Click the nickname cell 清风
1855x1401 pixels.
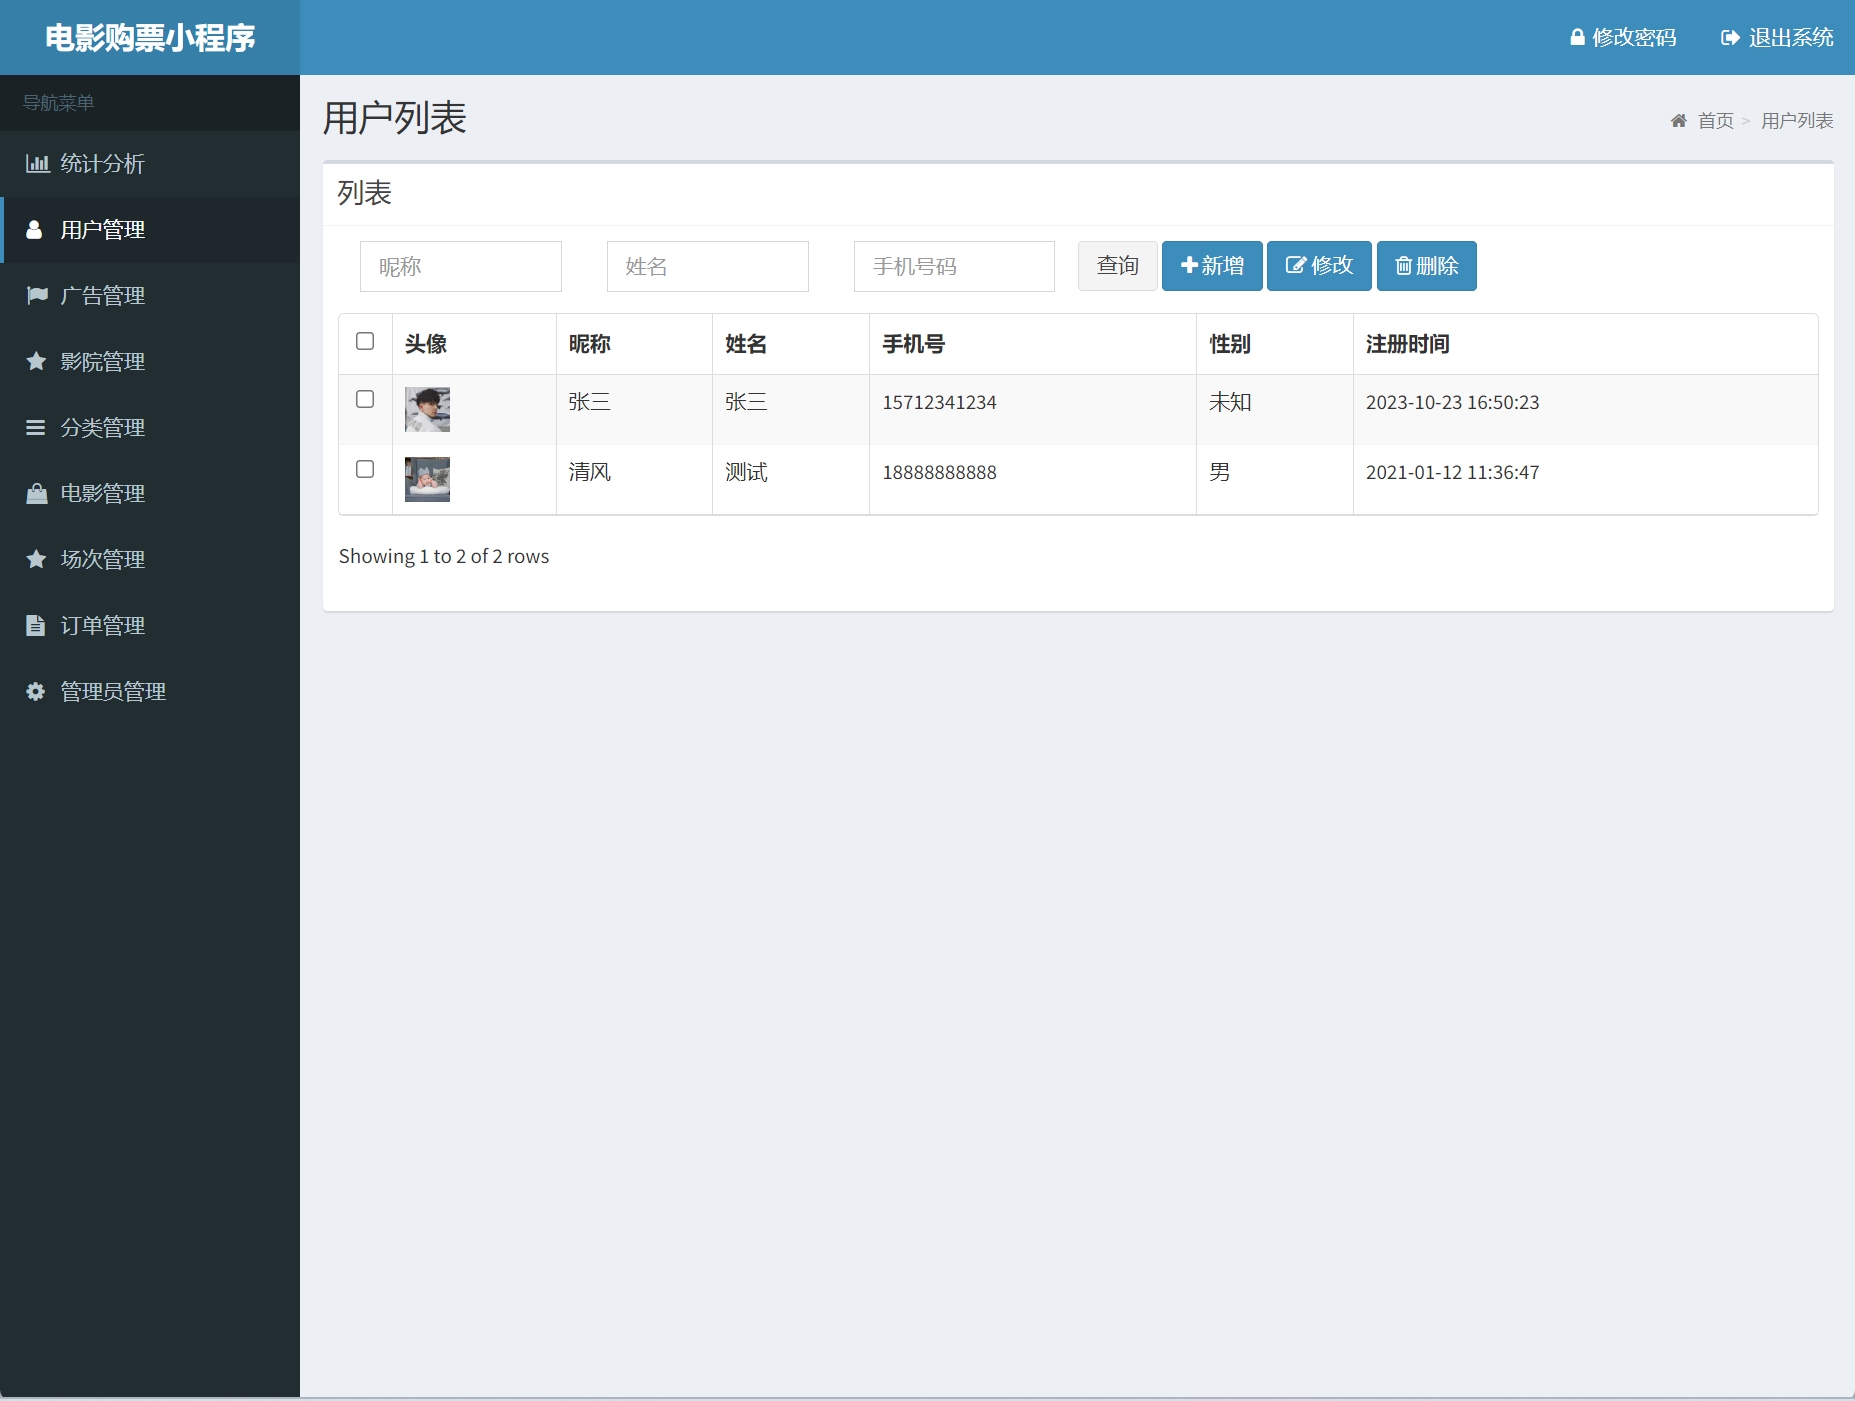pos(590,472)
